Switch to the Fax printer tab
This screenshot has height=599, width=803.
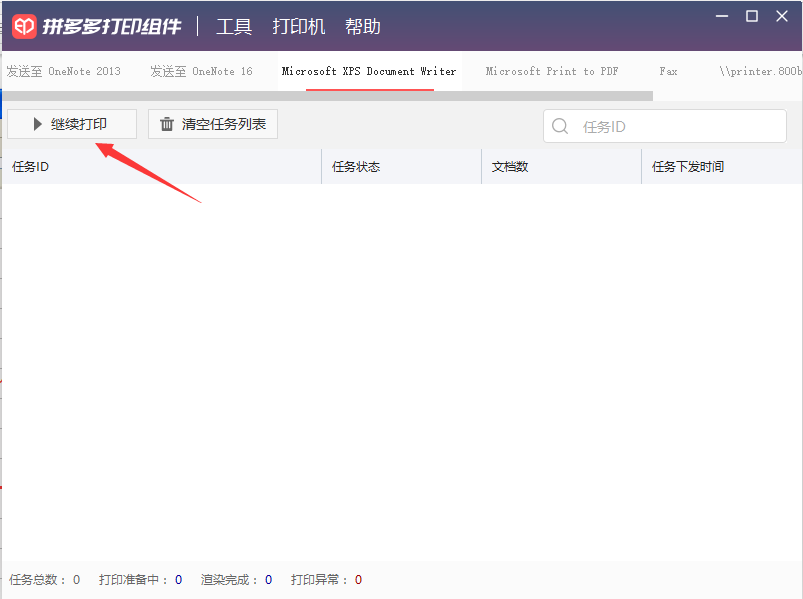pos(668,71)
